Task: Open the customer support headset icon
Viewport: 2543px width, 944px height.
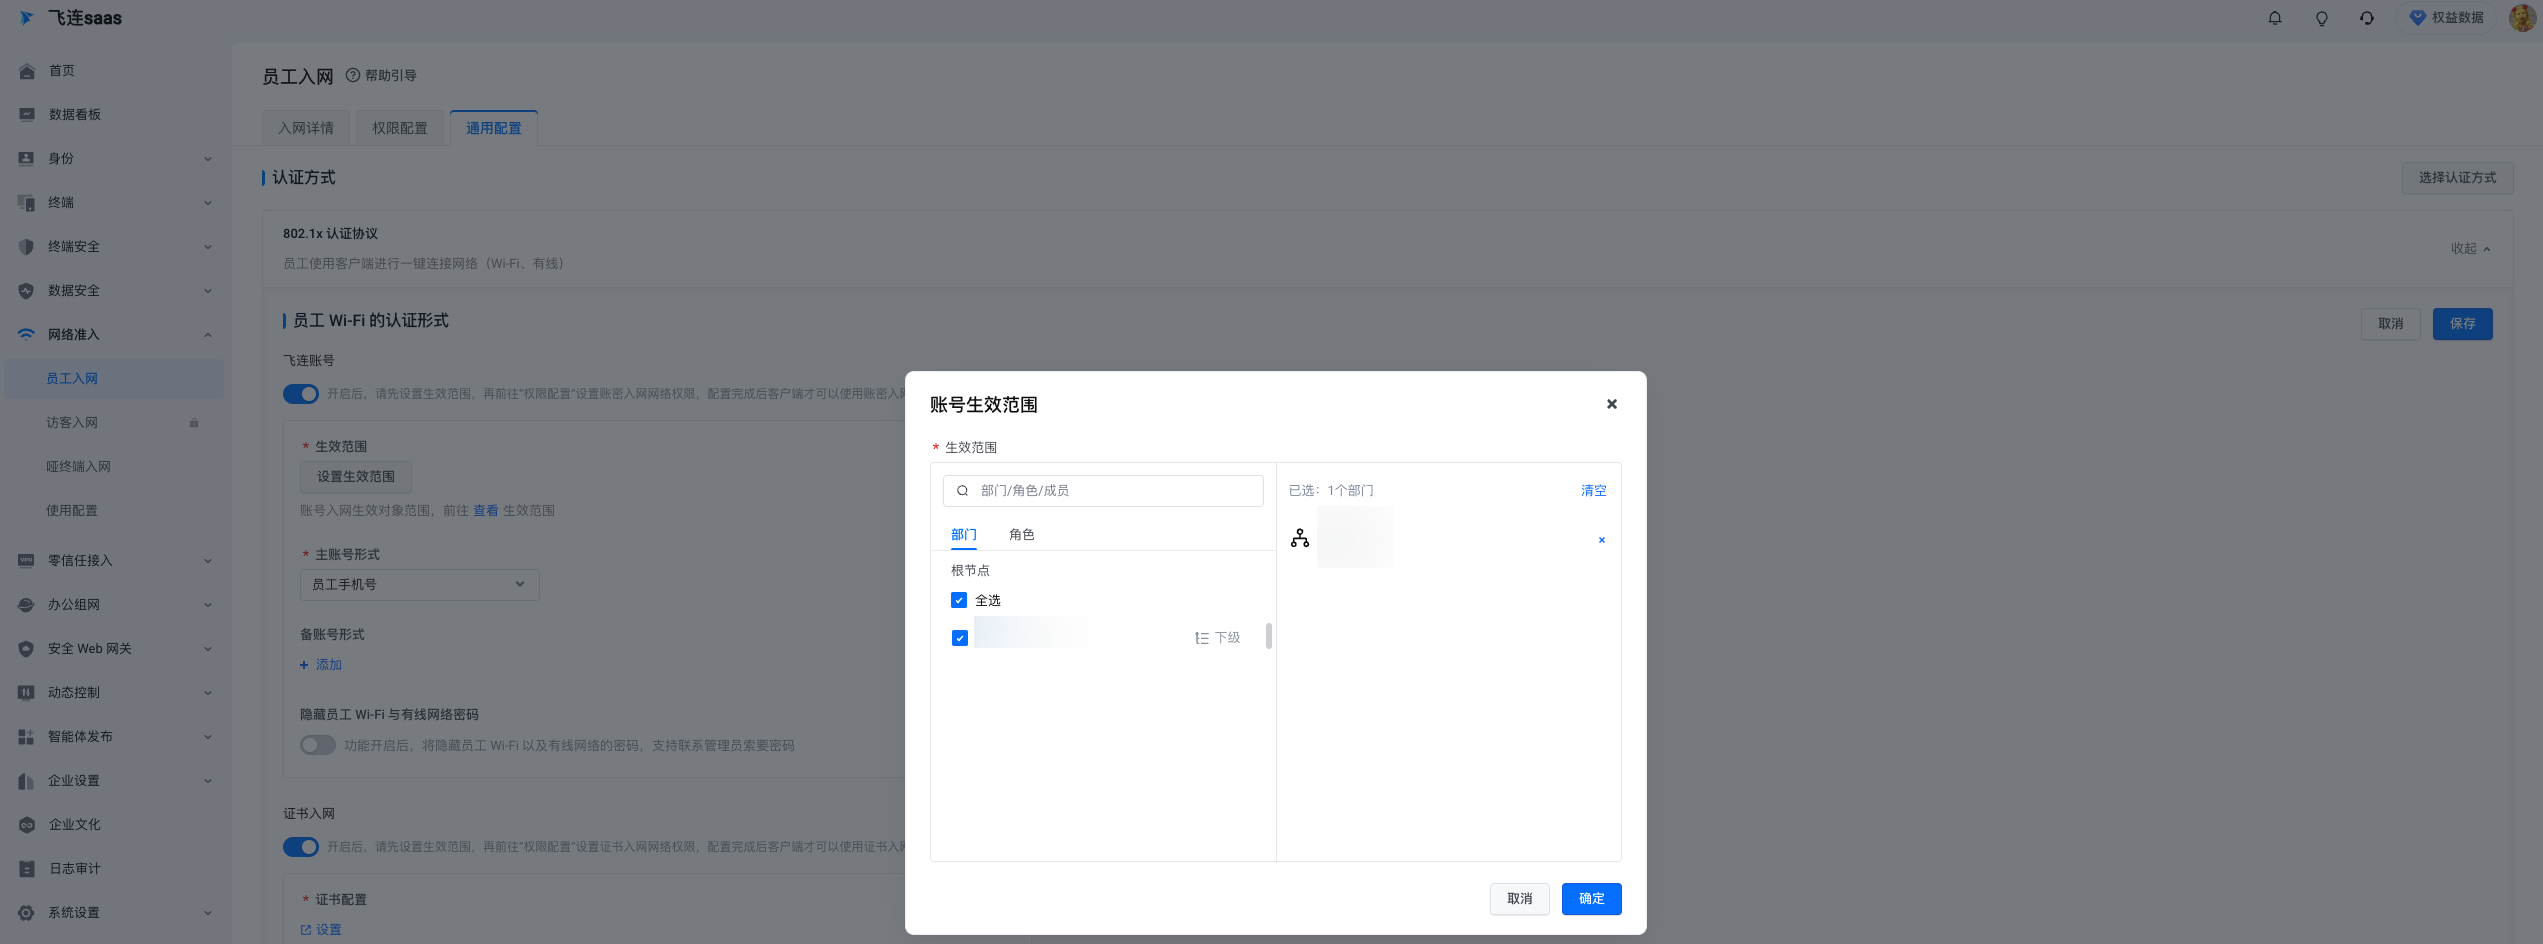Action: pos(2367,18)
